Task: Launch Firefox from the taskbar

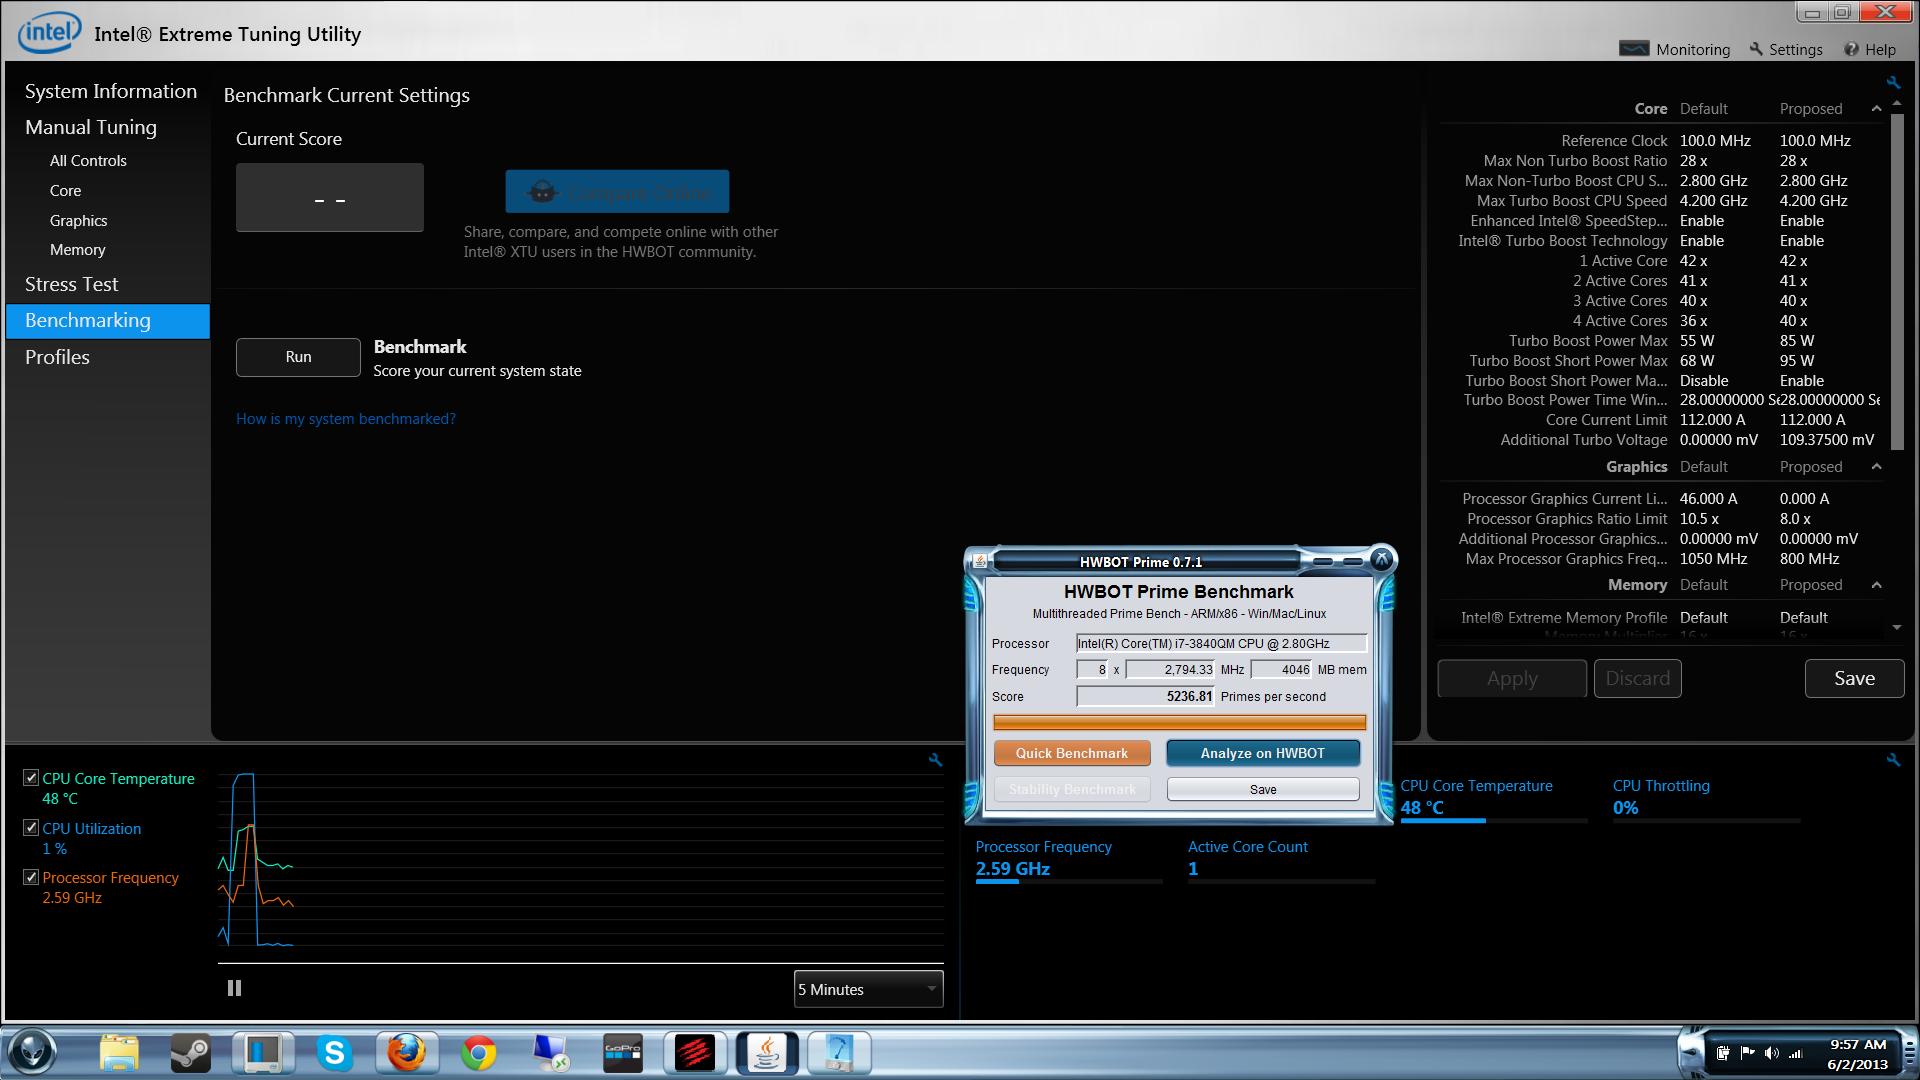Action: tap(406, 1053)
